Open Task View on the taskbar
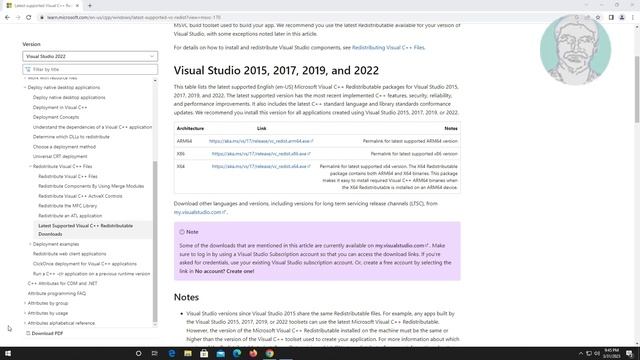Viewport: 640px width, 360px height. (x=155, y=353)
